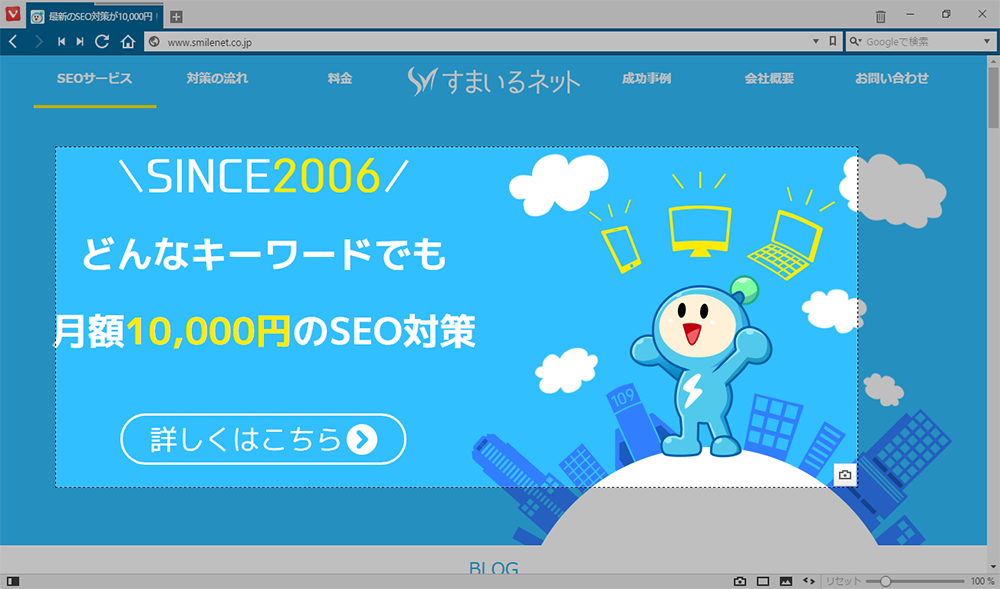Open closed tabs trash can

tap(881, 16)
